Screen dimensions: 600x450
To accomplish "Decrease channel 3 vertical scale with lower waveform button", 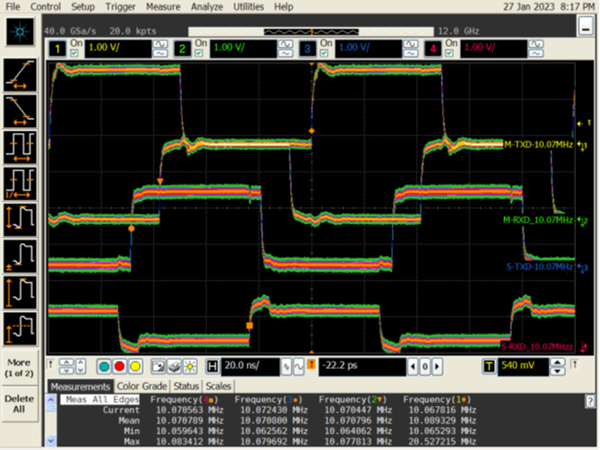I will coord(411,54).
